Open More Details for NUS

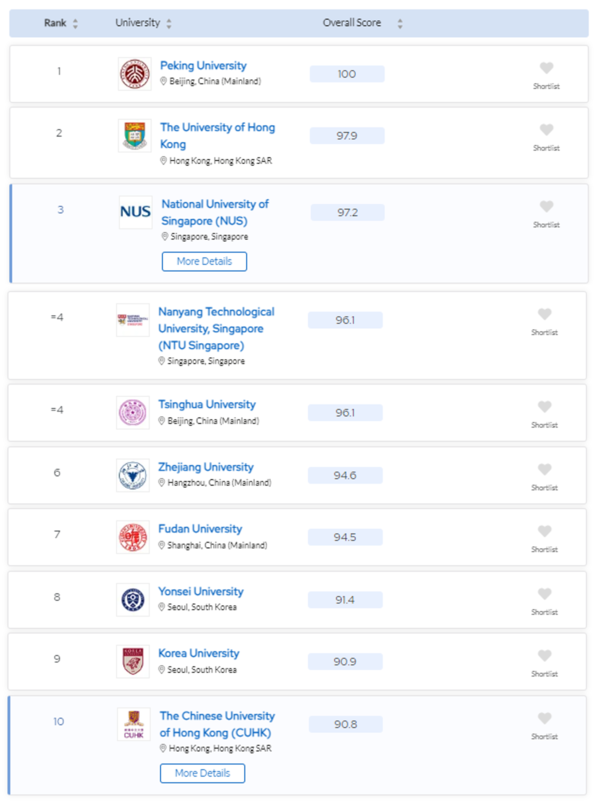click(204, 261)
